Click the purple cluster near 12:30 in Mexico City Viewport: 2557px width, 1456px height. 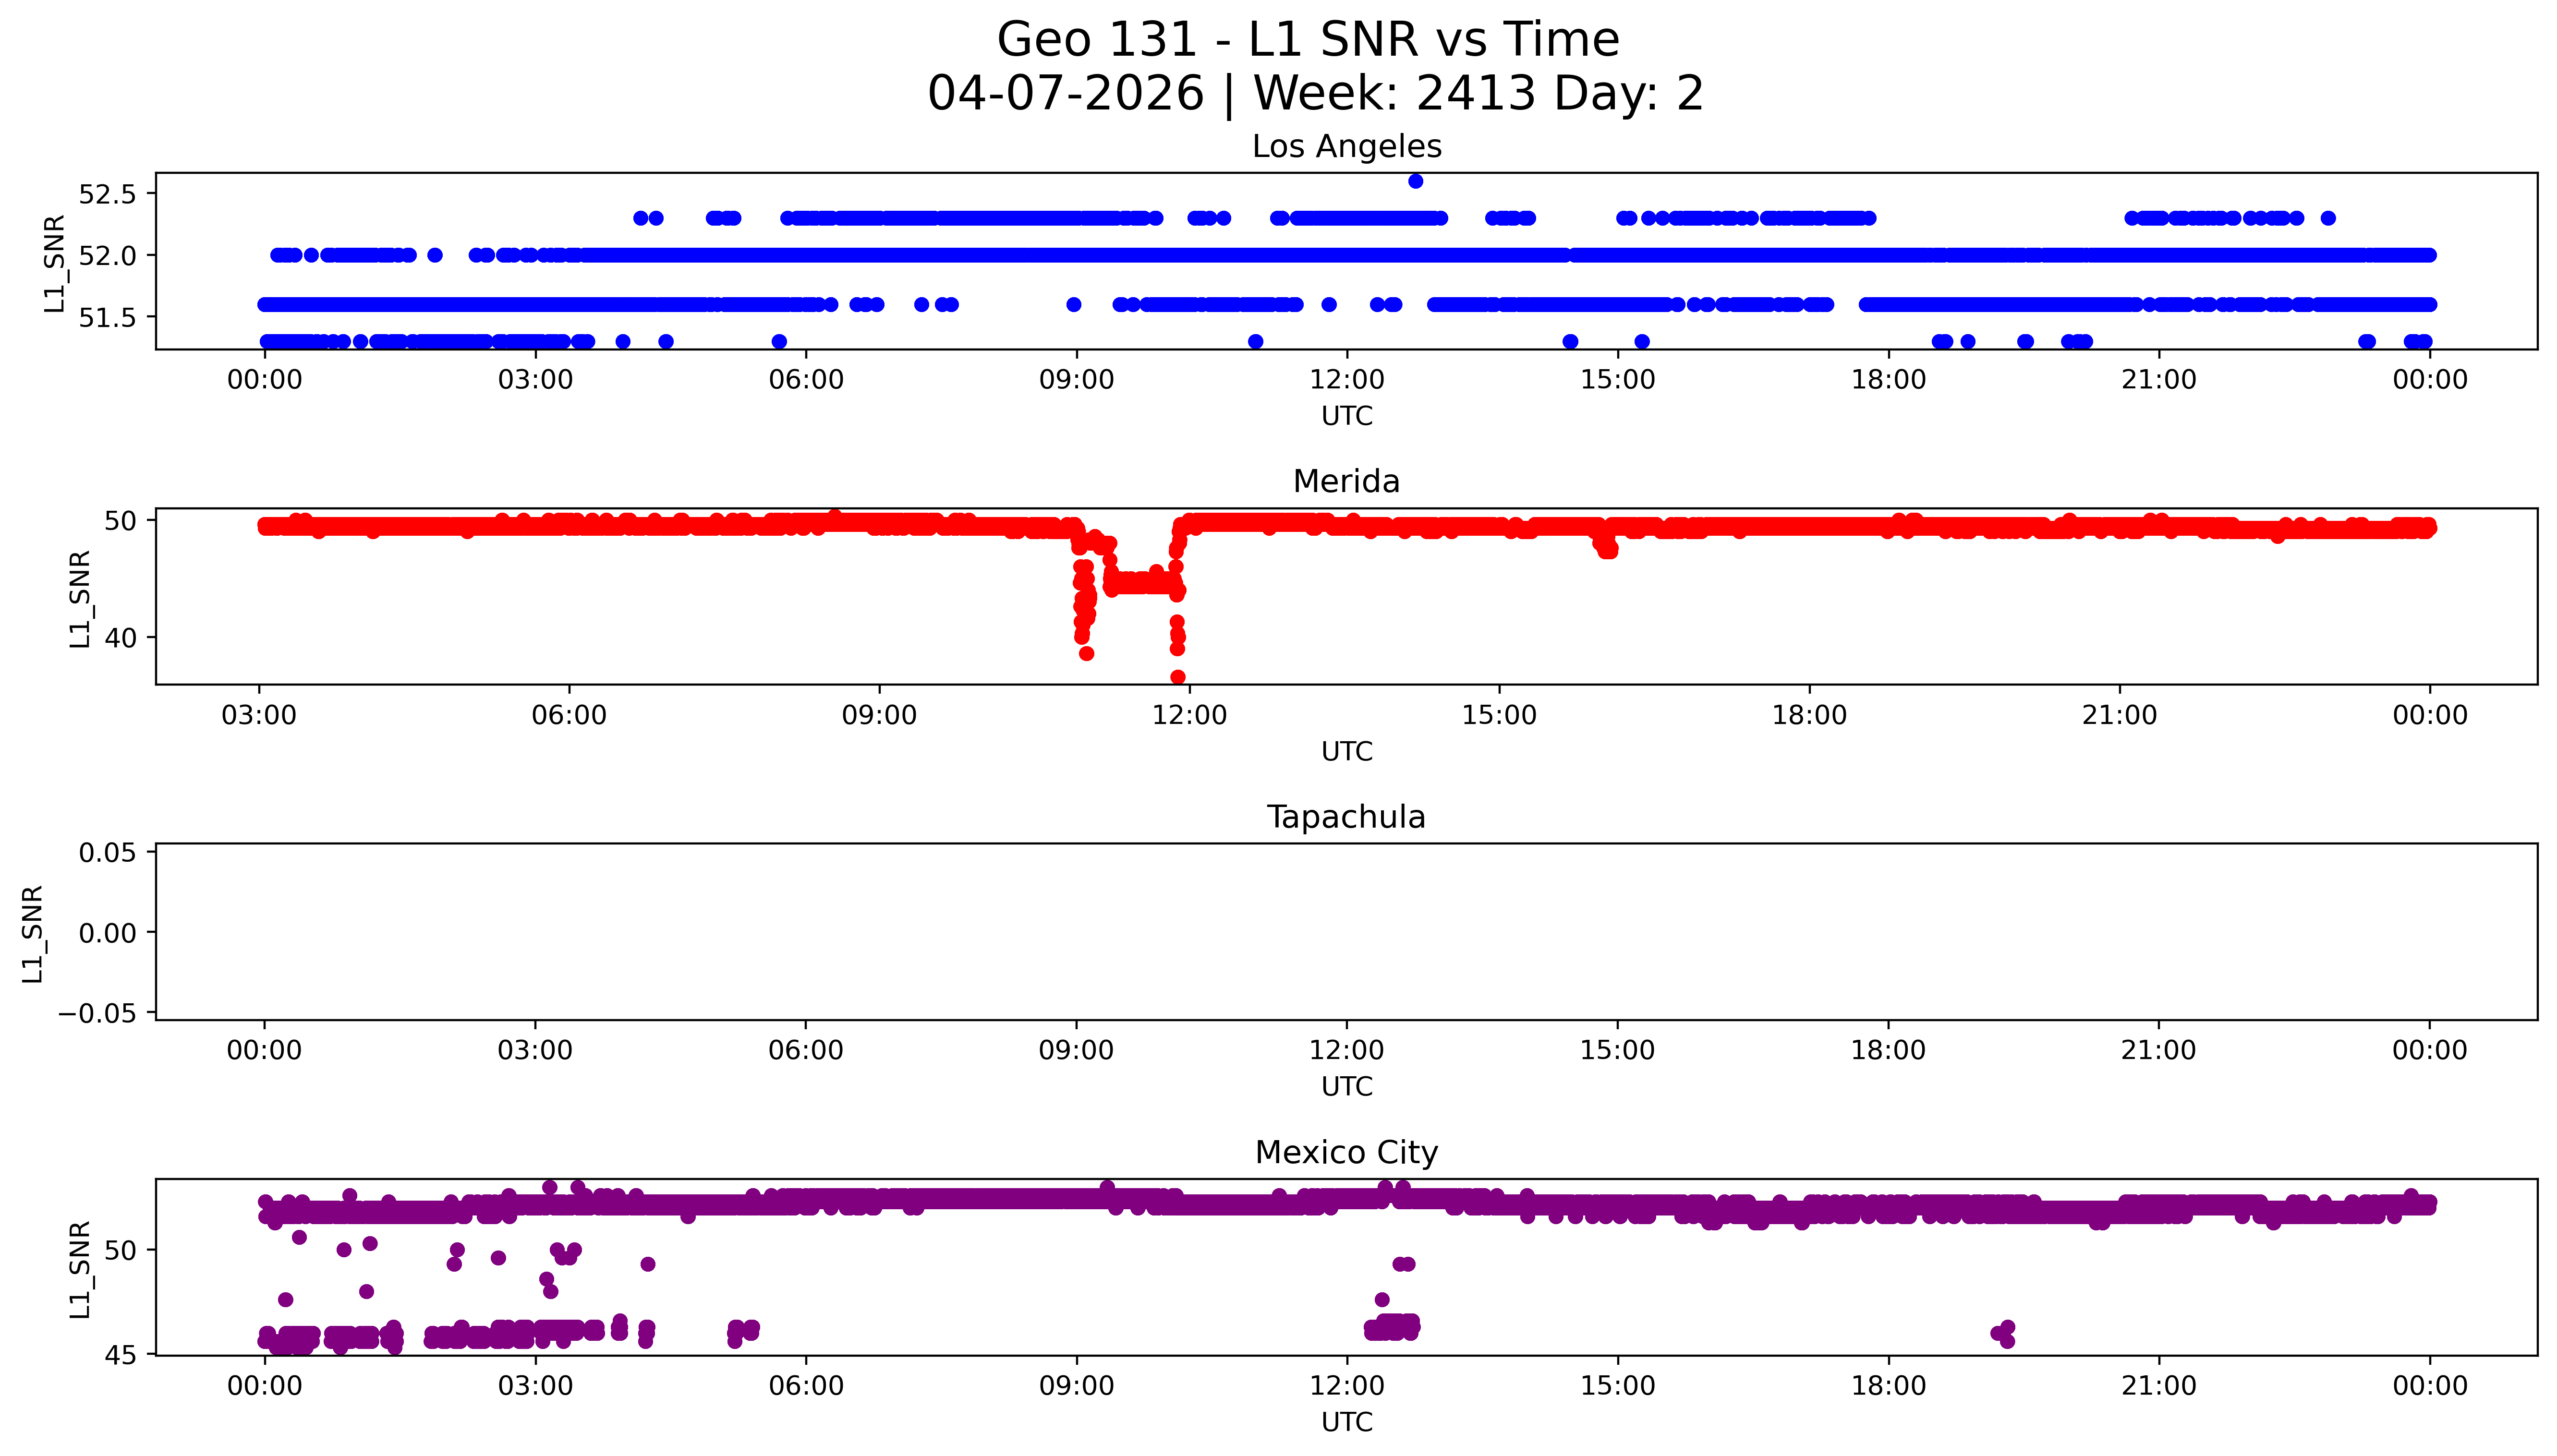click(1393, 1328)
